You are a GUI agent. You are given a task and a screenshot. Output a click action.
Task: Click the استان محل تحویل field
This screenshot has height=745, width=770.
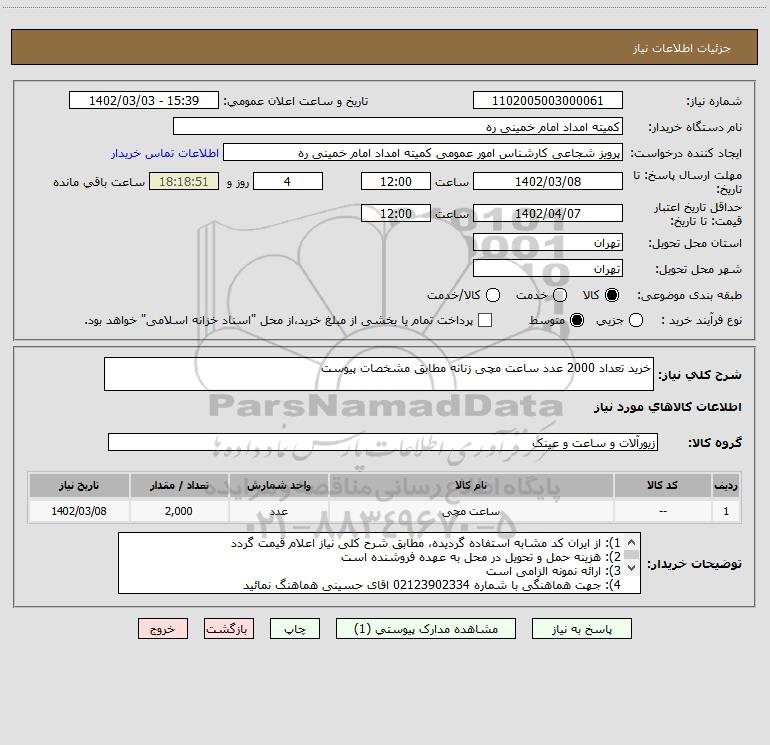548,242
